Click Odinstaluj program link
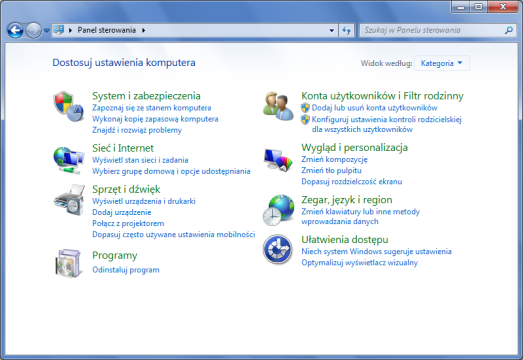Image resolution: width=523 pixels, height=360 pixels. coord(126,270)
